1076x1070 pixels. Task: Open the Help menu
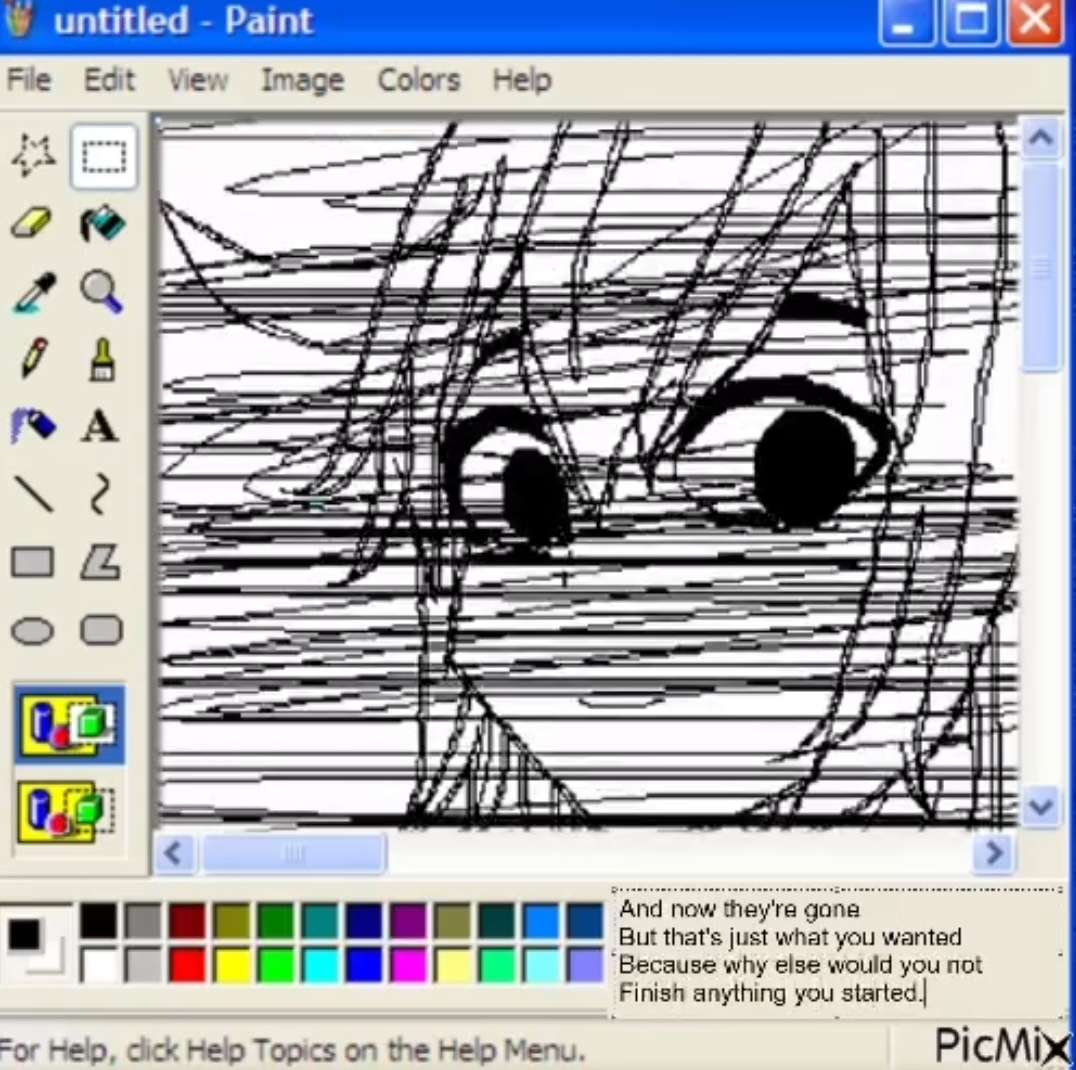522,80
